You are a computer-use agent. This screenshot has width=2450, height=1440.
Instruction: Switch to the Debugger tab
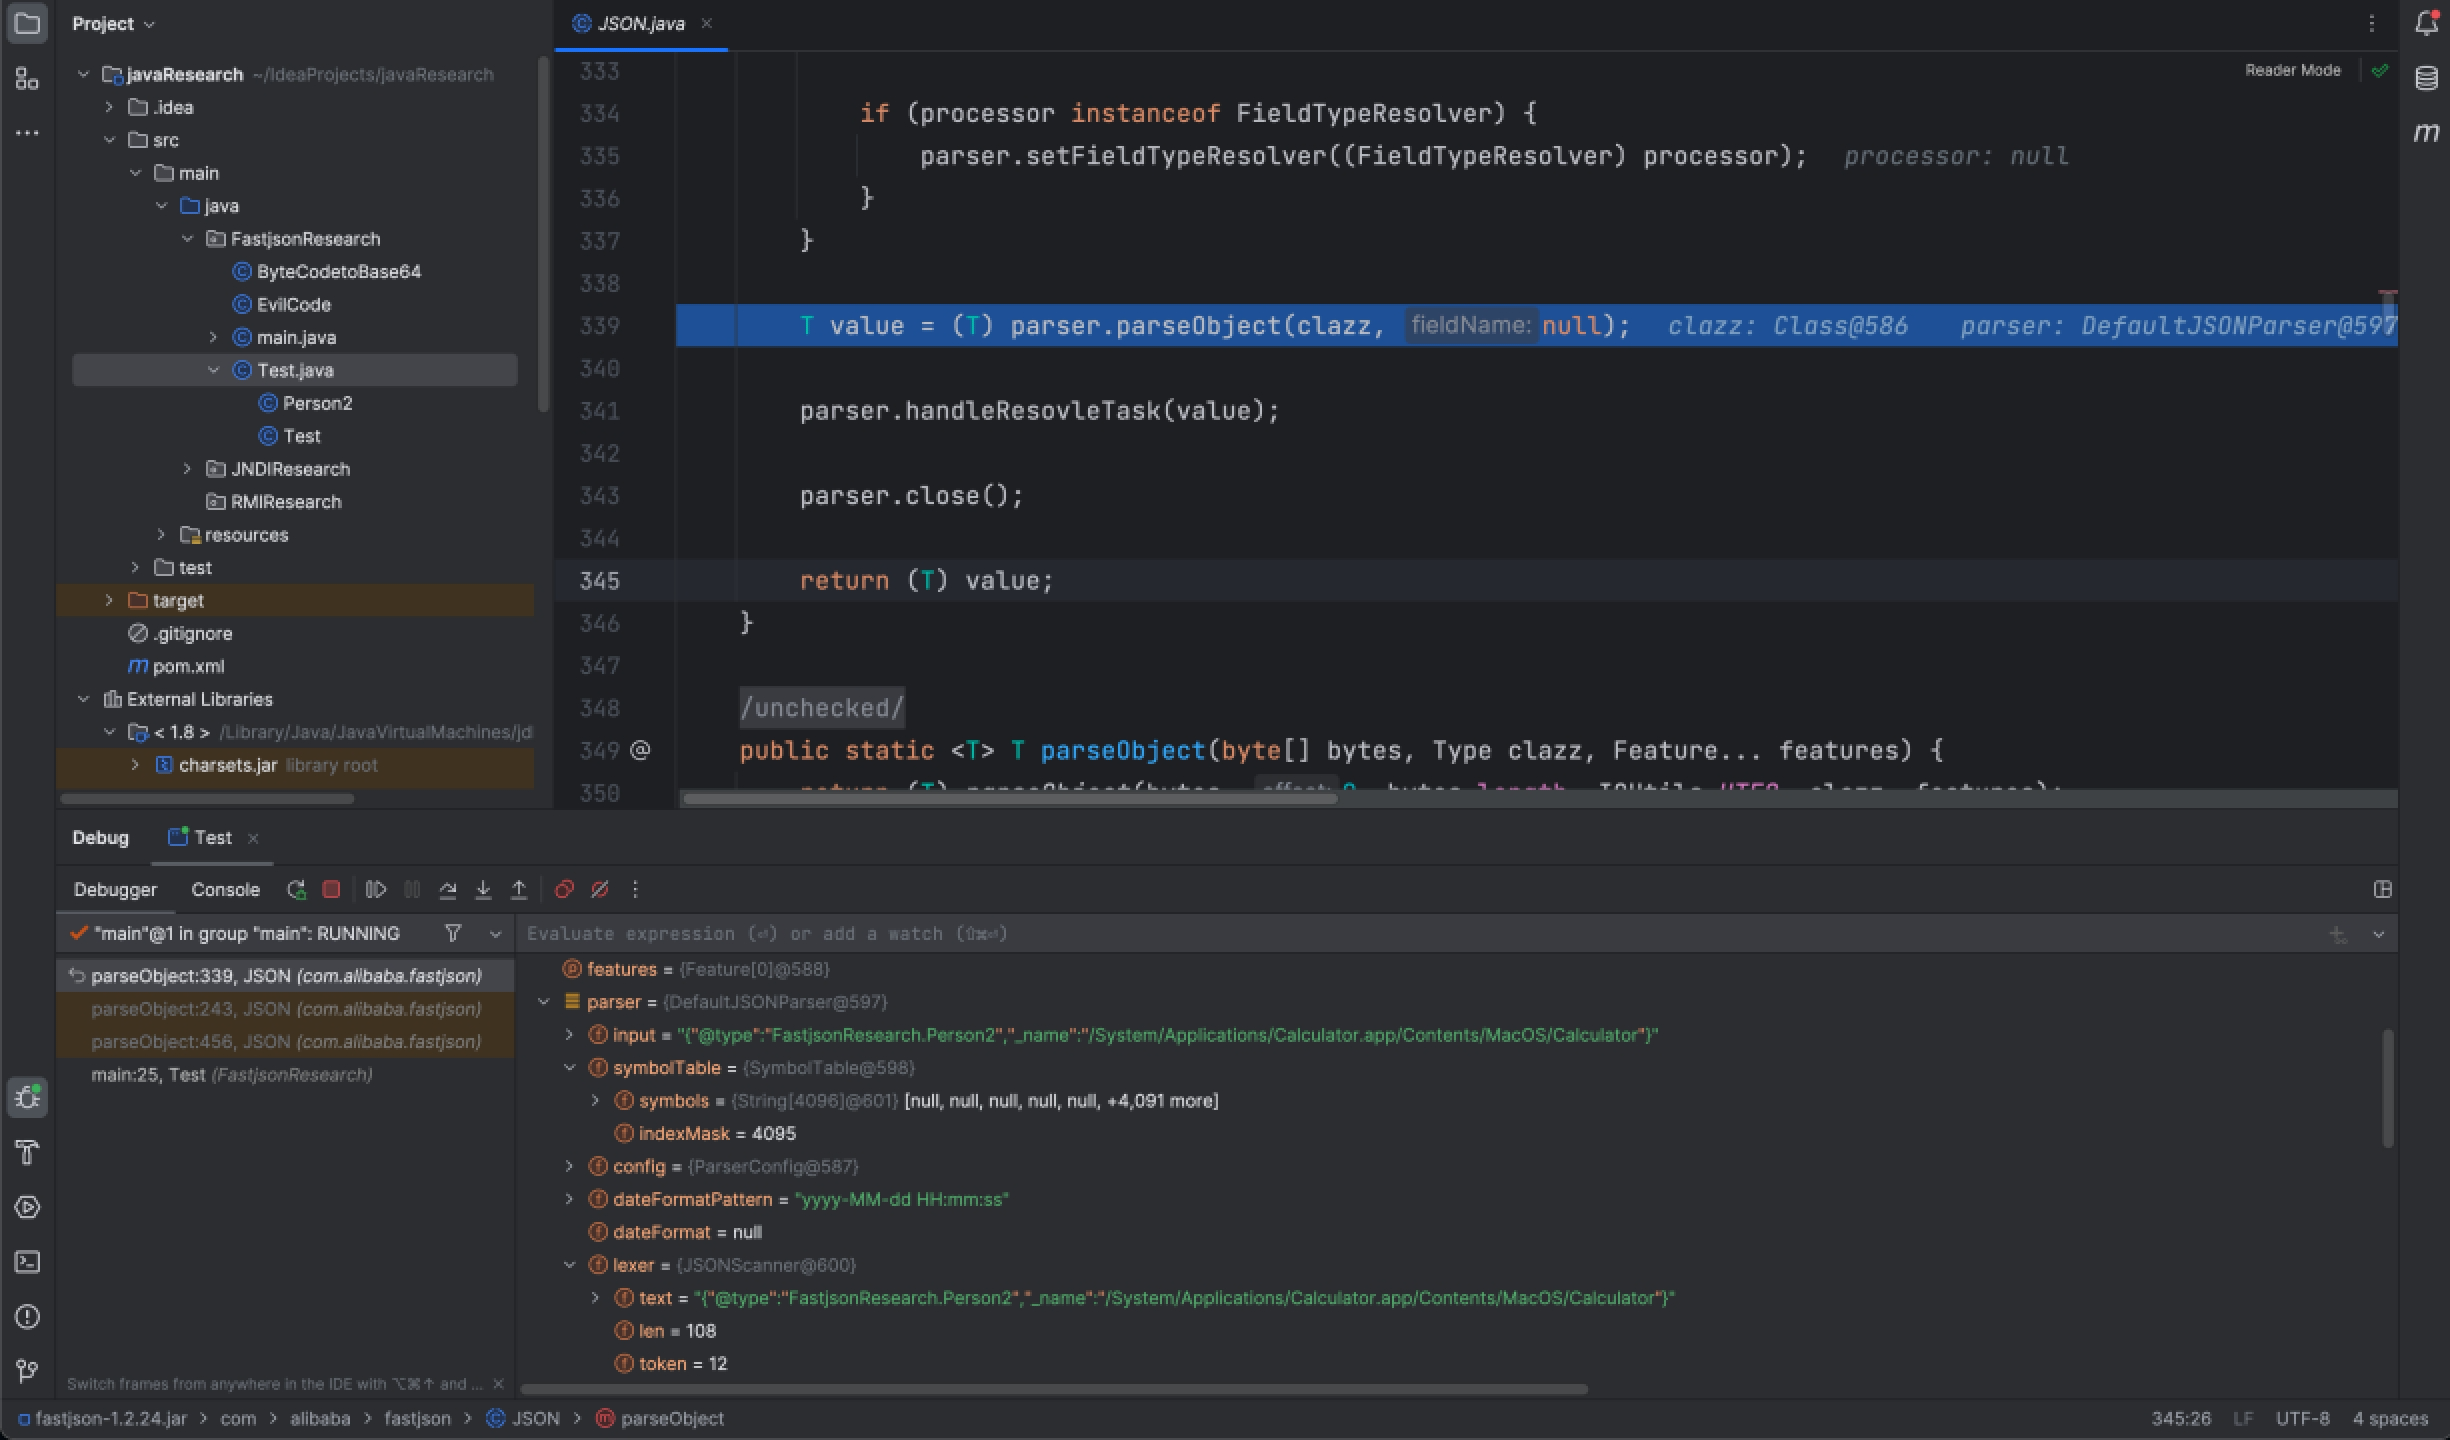pyautogui.click(x=115, y=889)
